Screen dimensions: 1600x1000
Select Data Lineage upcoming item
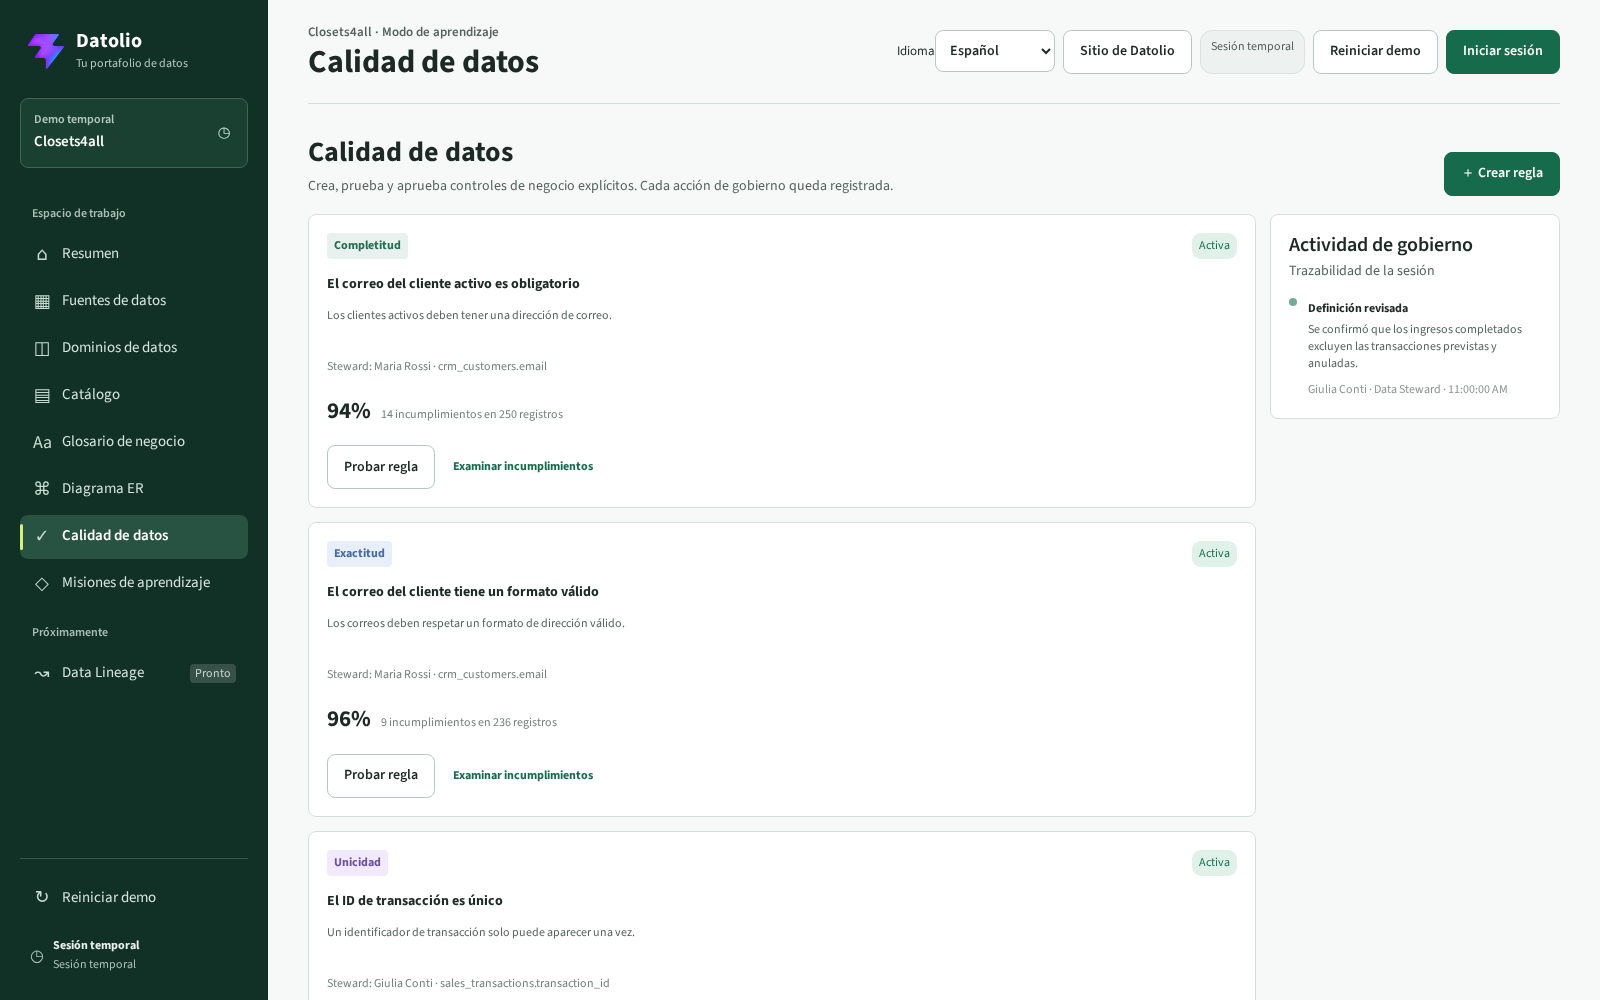click(x=134, y=673)
